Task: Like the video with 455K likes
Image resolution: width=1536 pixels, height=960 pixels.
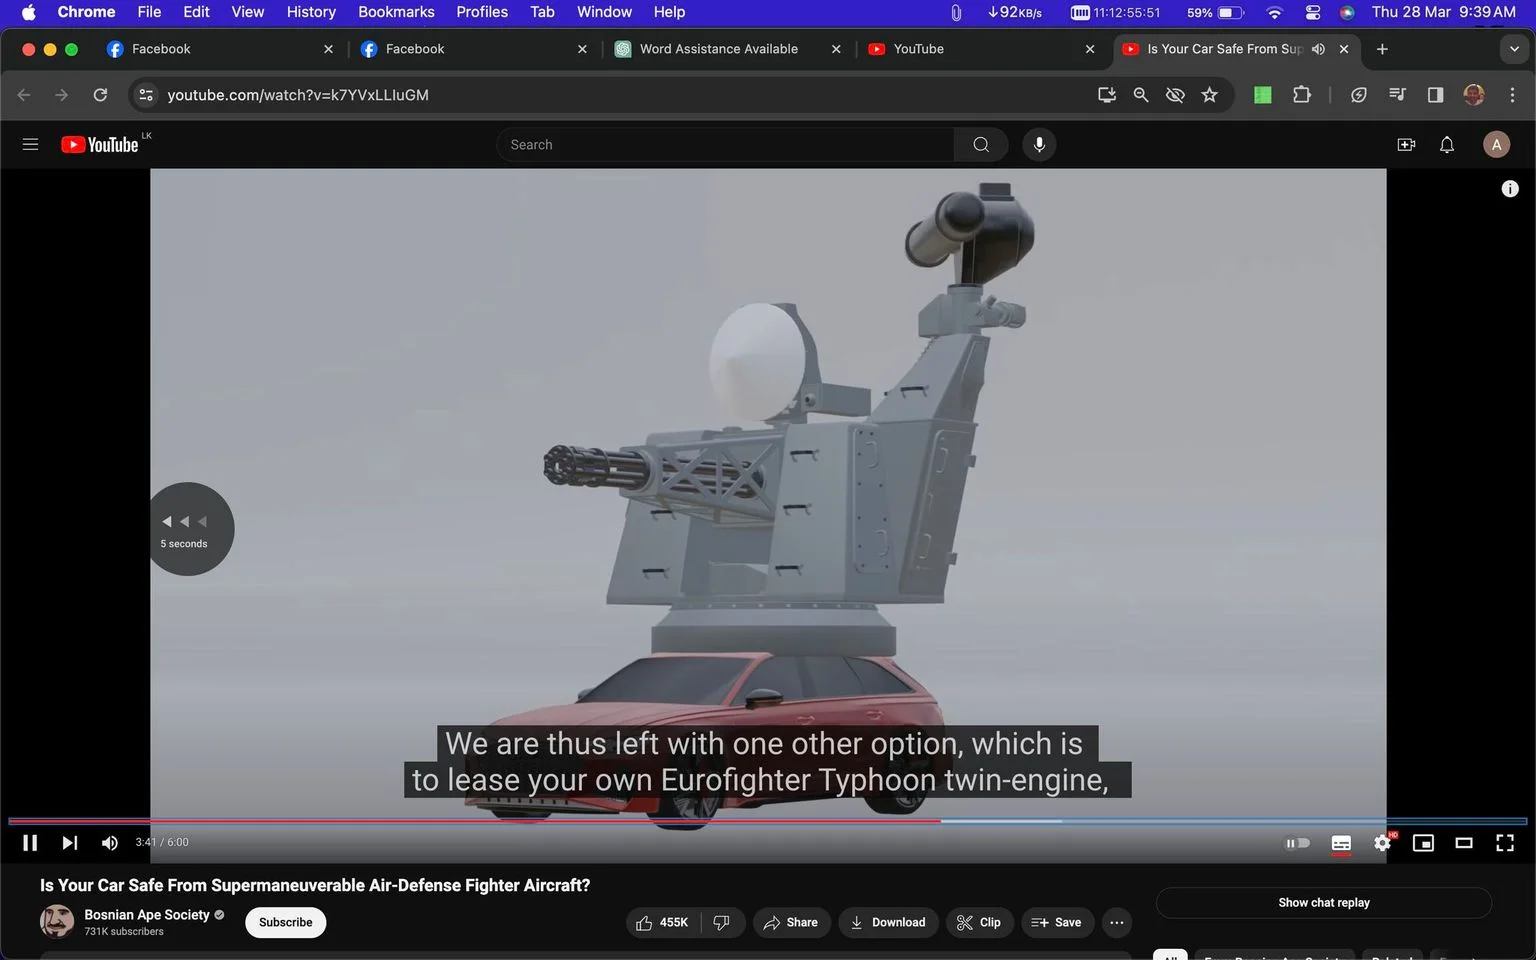Action: [663, 923]
